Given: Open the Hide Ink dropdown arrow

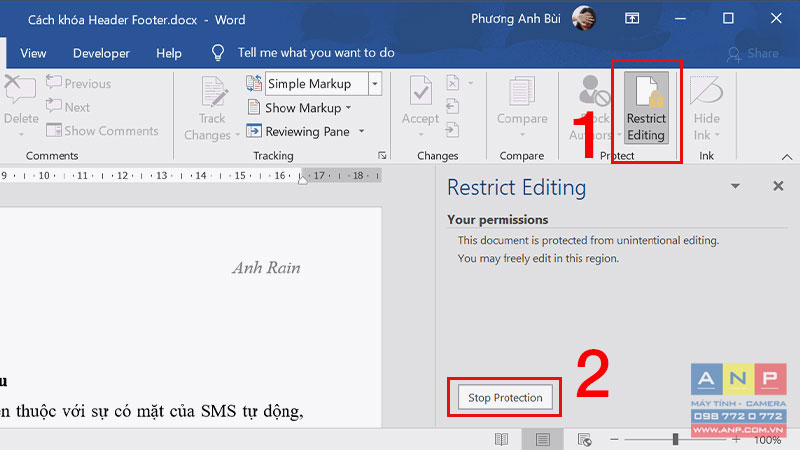Looking at the screenshot, I should [717, 135].
